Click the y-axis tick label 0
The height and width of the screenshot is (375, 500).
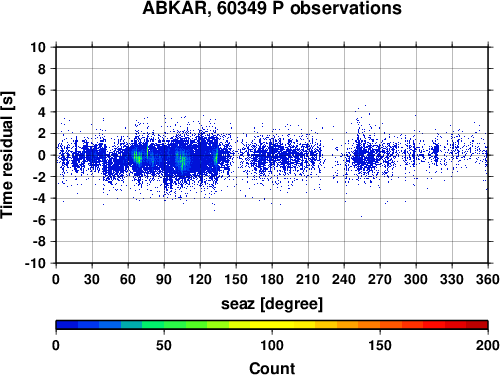tap(42, 155)
